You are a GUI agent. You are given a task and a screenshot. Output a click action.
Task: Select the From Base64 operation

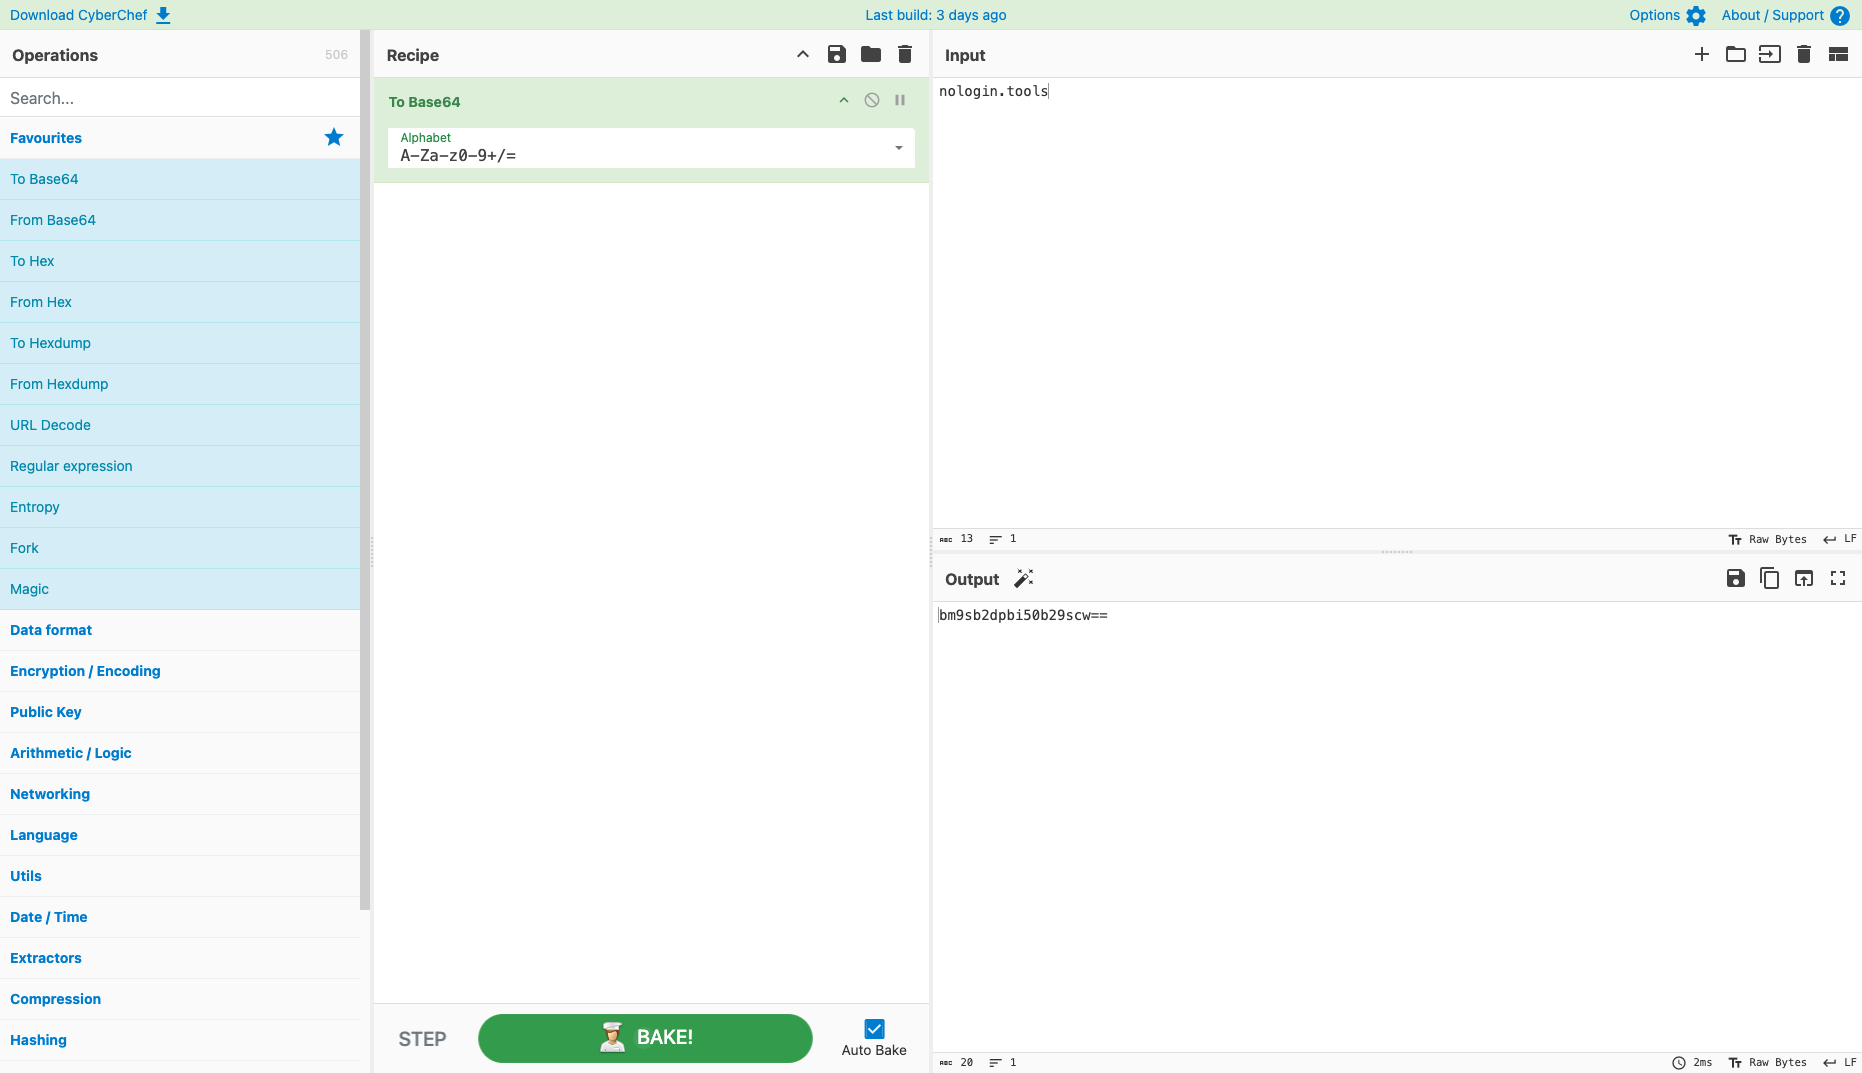point(180,220)
